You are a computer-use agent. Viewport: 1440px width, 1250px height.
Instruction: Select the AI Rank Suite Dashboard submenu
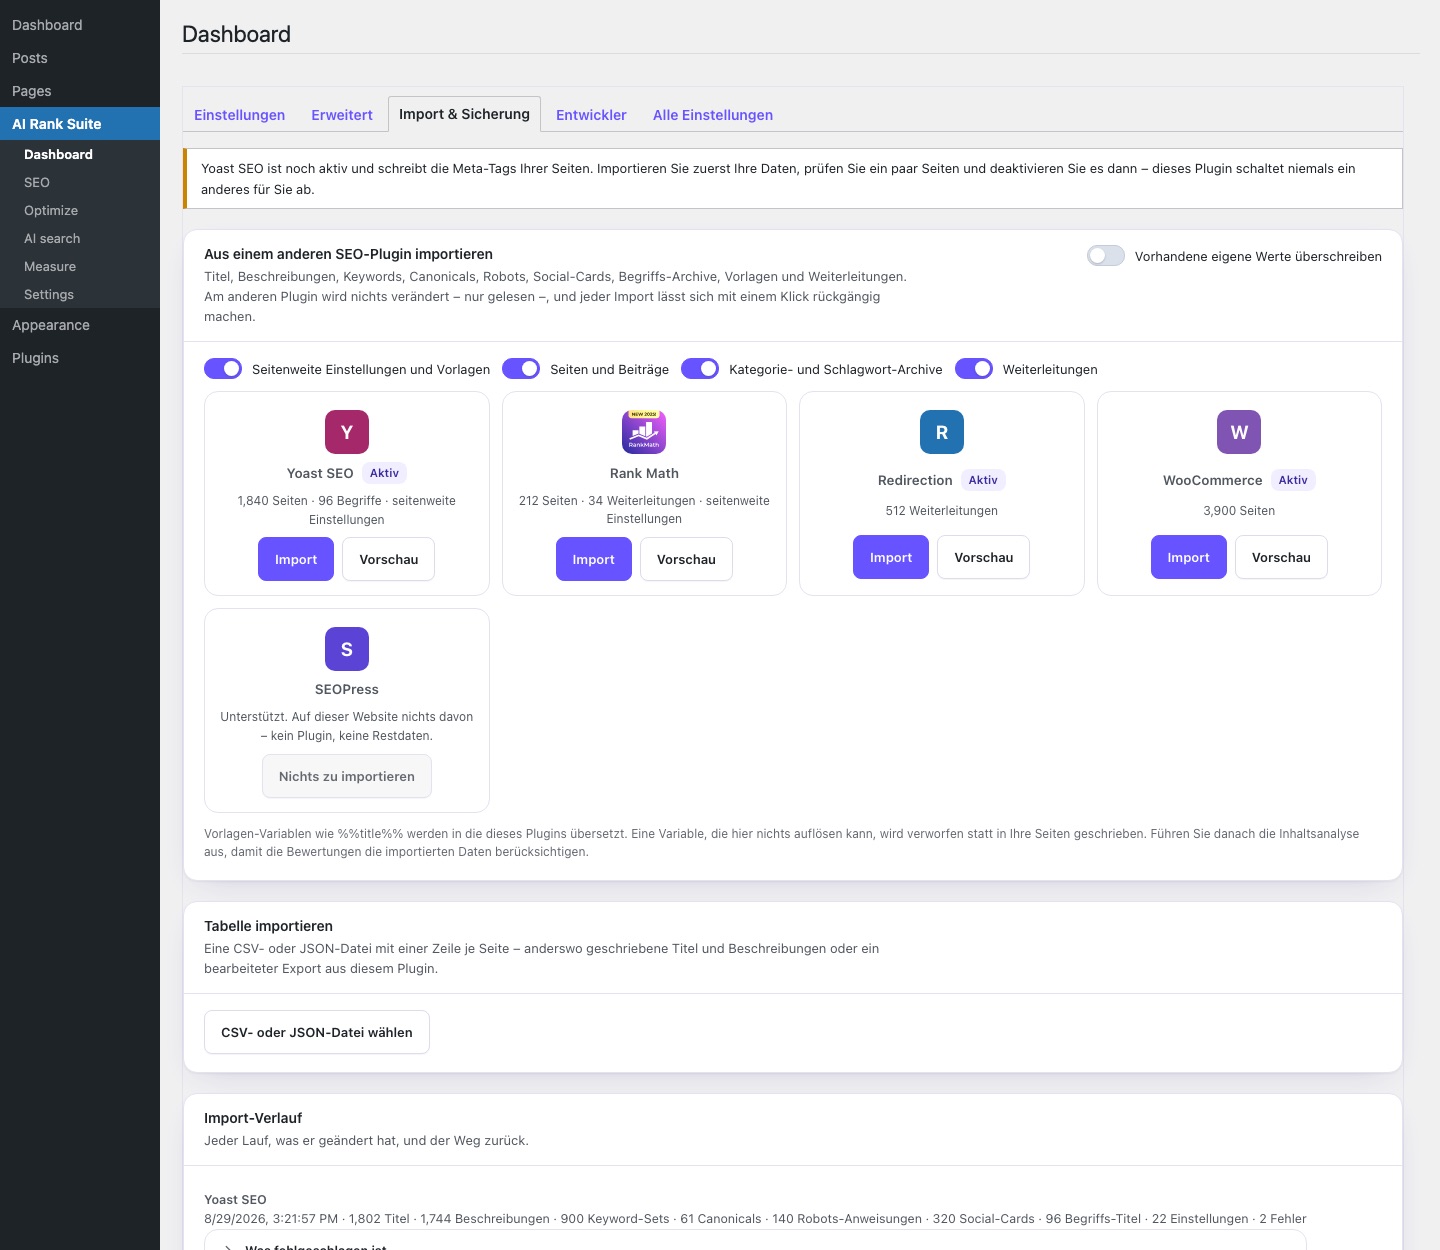point(80,154)
